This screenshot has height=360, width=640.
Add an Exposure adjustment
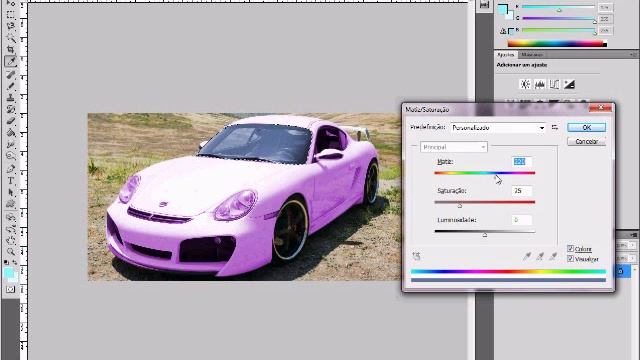tap(569, 84)
